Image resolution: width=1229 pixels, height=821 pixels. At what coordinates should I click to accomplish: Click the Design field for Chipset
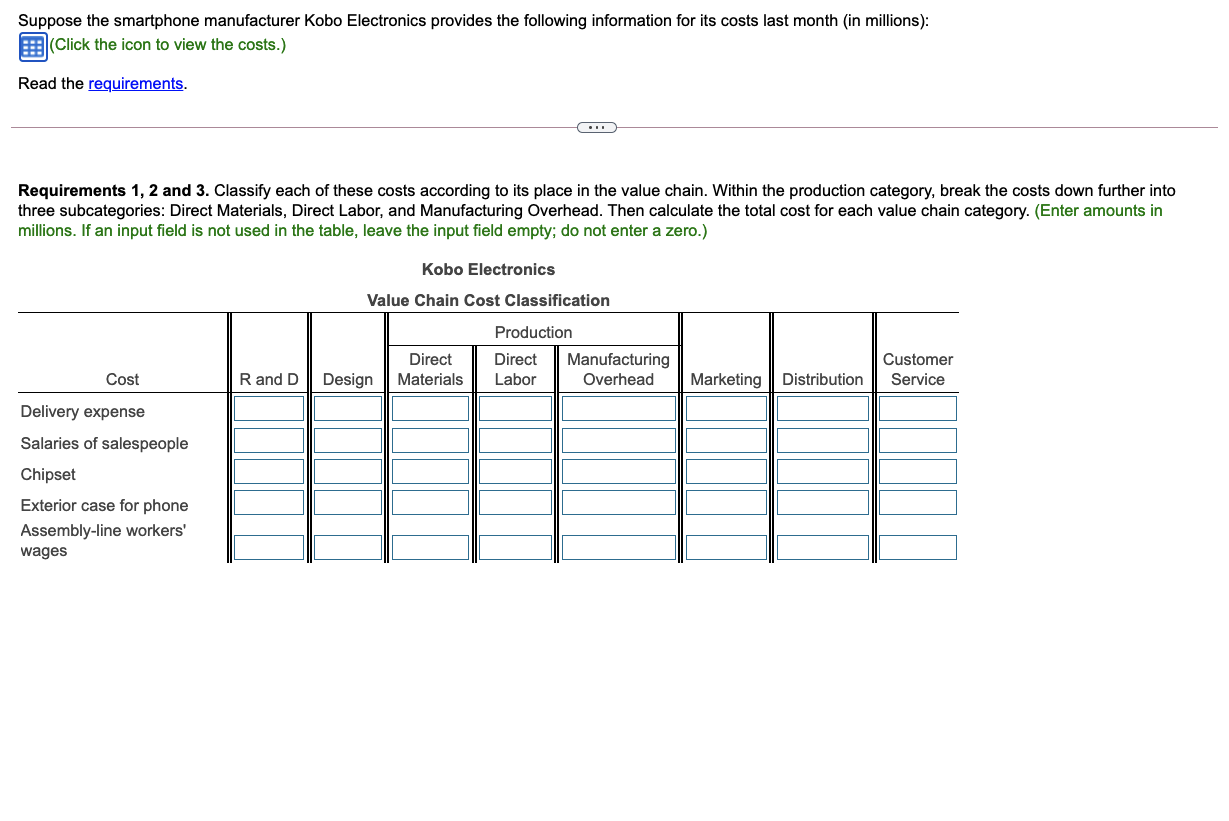(347, 470)
